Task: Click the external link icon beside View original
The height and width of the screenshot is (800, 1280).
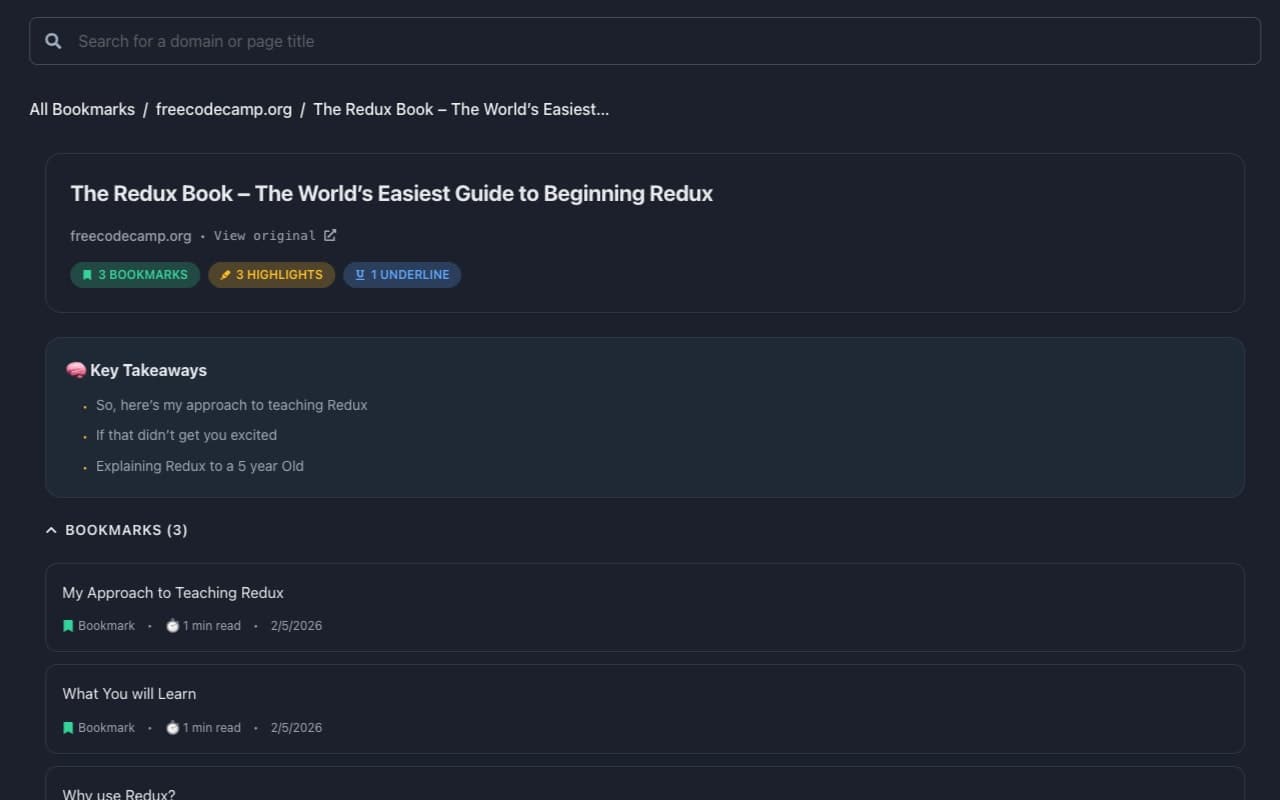Action: (x=330, y=234)
